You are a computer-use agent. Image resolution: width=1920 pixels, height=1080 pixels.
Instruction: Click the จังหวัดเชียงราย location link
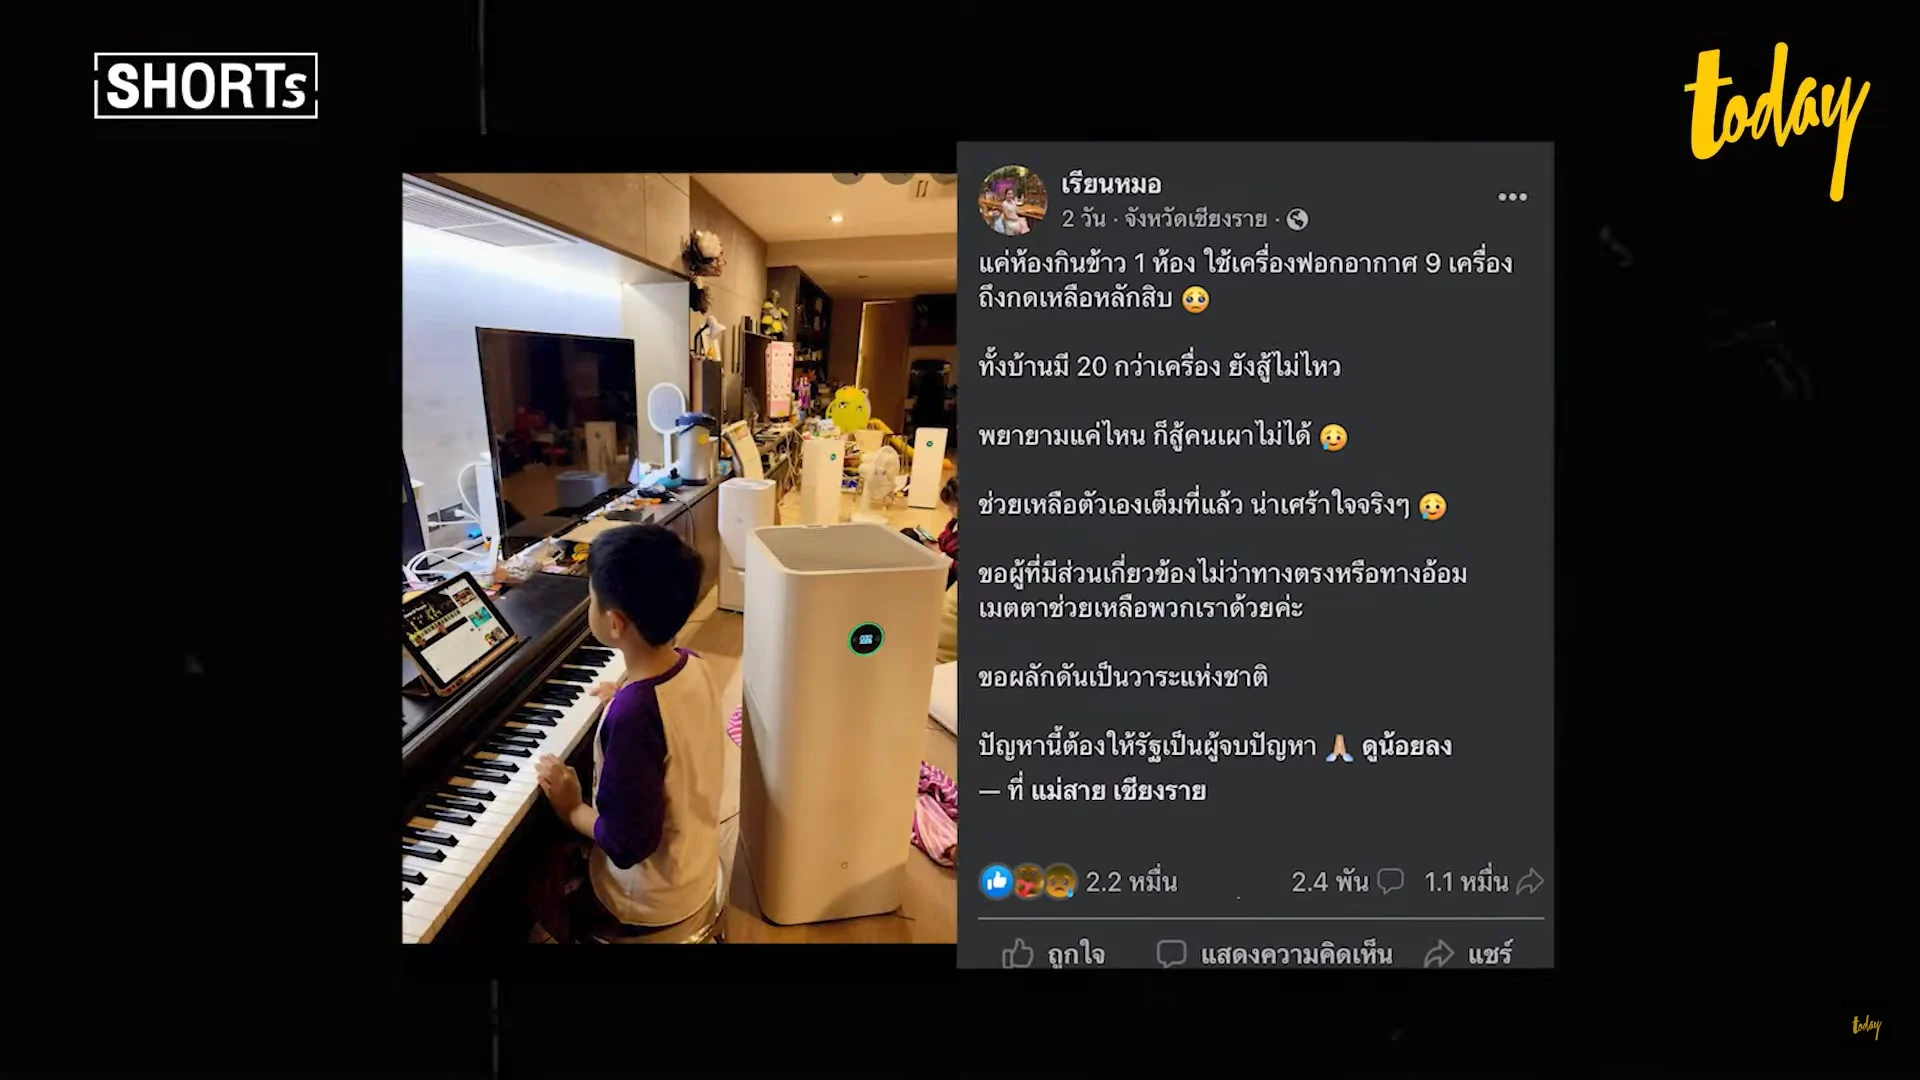tap(1196, 218)
